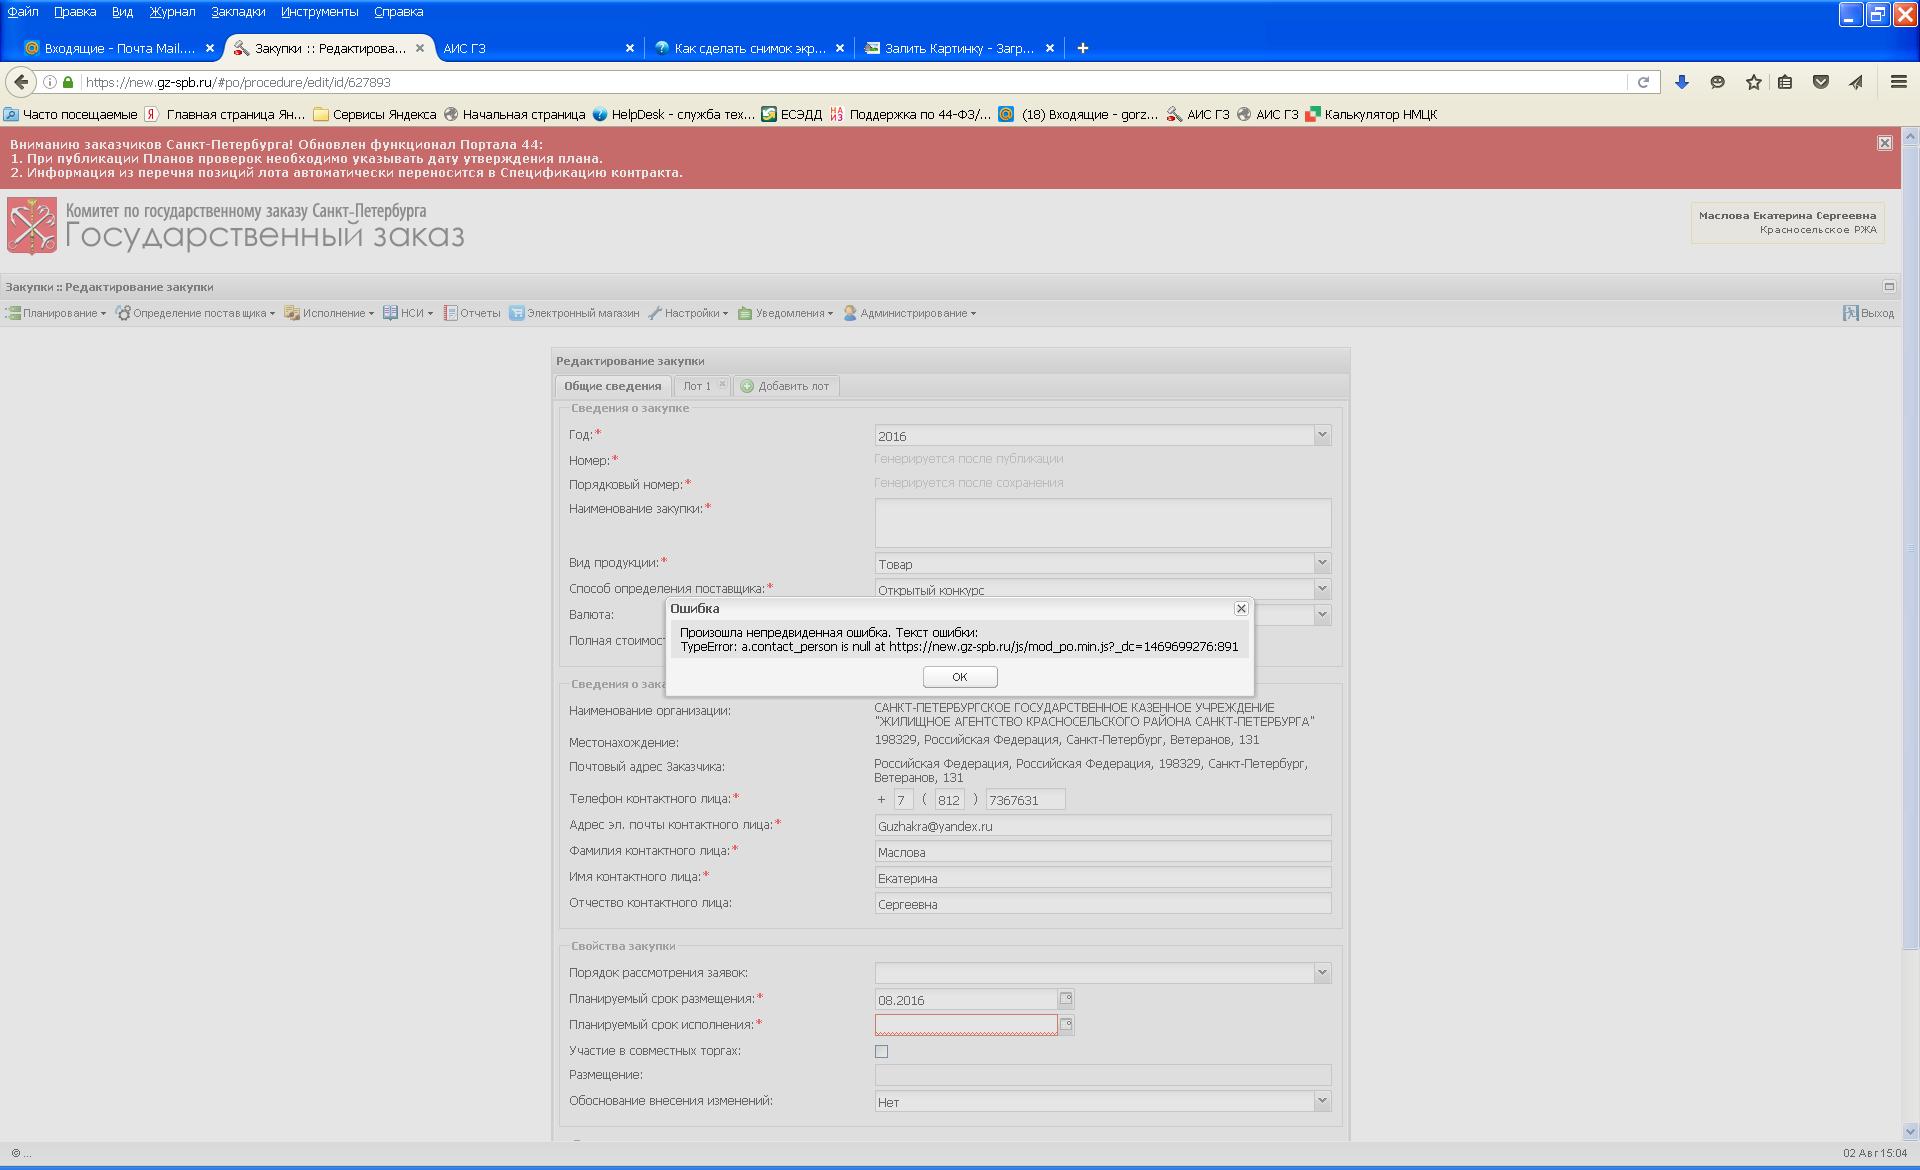This screenshot has width=1920, height=1170.
Task: Dismiss the red notification banner
Action: [1884, 143]
